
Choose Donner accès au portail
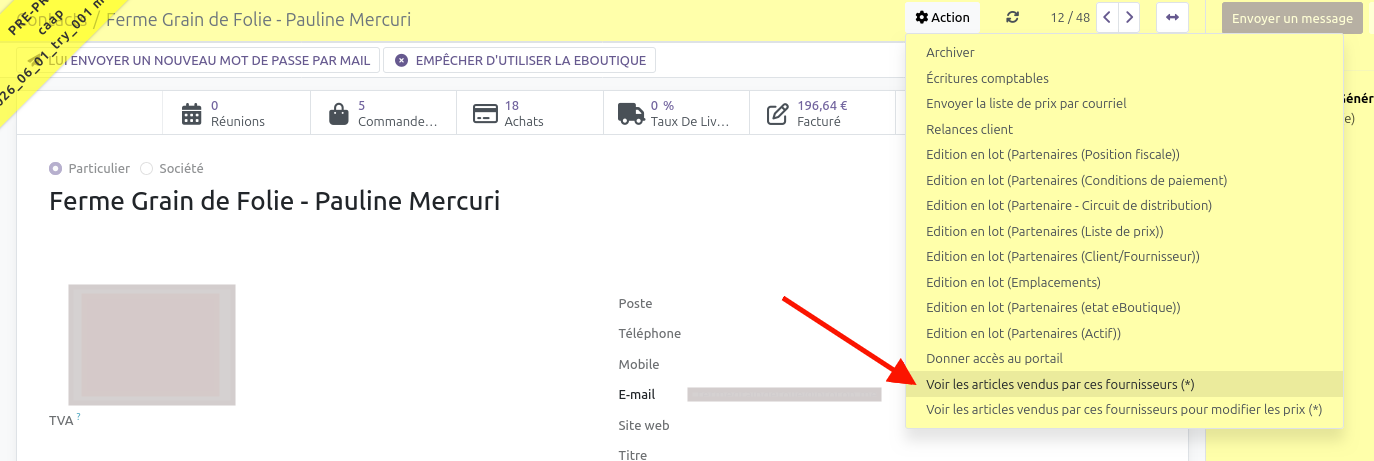(1124, 359)
